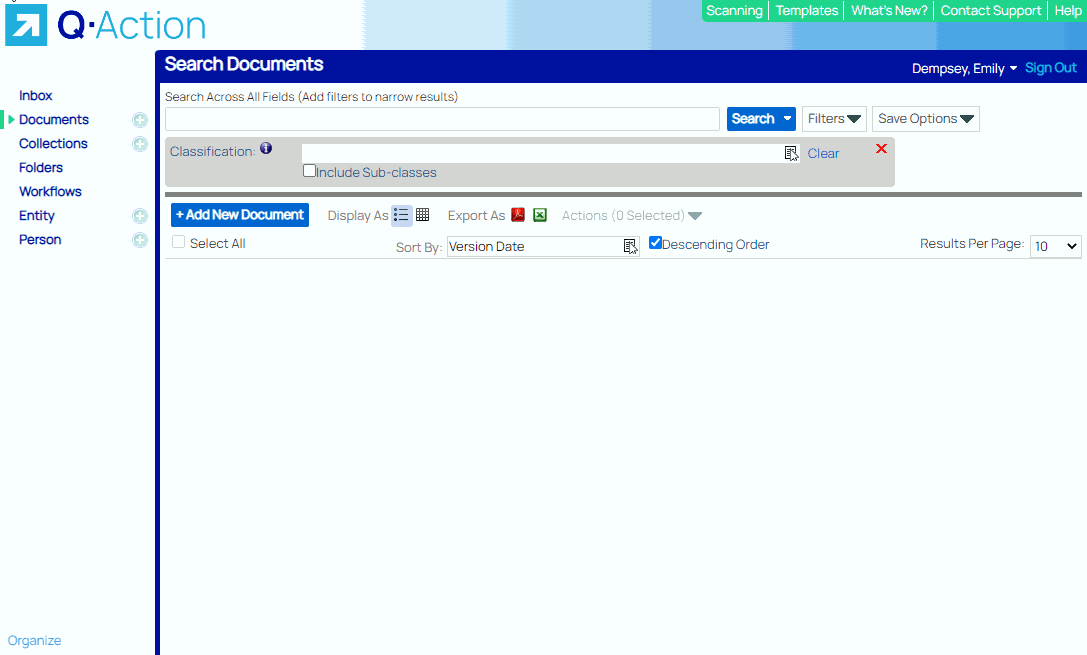This screenshot has height=655, width=1087.
Task: Export results as Excel icon
Action: (x=540, y=215)
